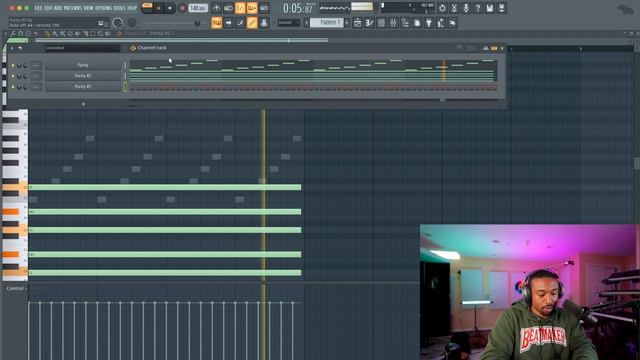Click the piano roll zoom tool icon
The width and height of the screenshot is (640, 360).
coord(100,34)
